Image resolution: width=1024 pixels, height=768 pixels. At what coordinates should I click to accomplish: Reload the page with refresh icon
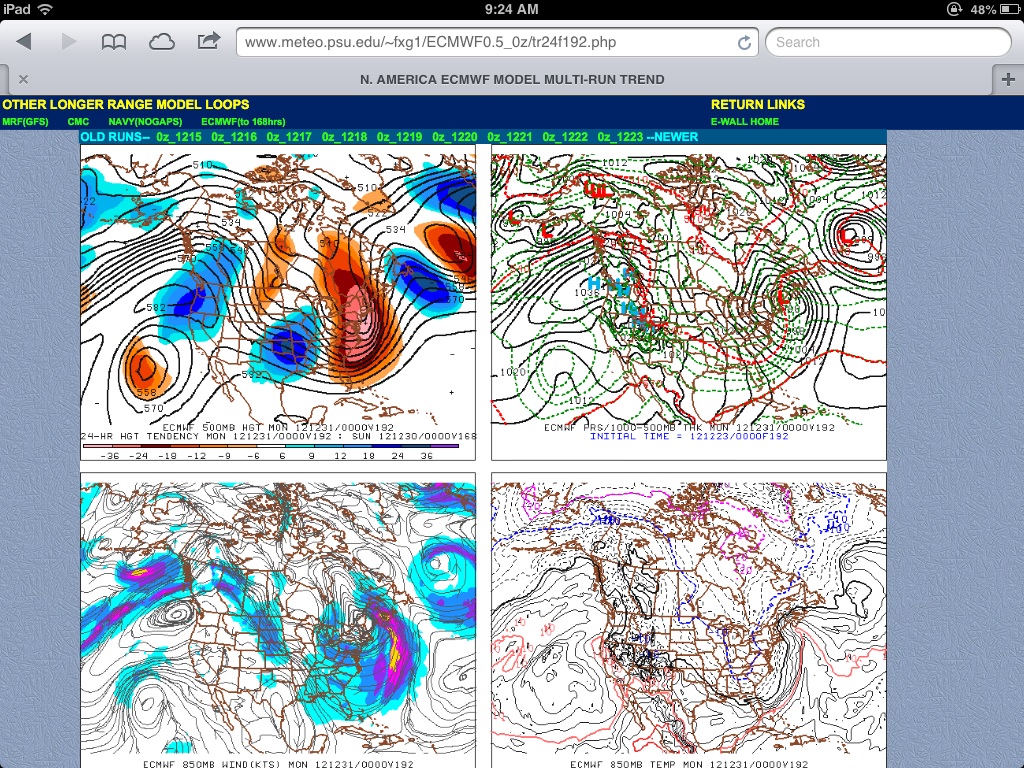coord(744,43)
